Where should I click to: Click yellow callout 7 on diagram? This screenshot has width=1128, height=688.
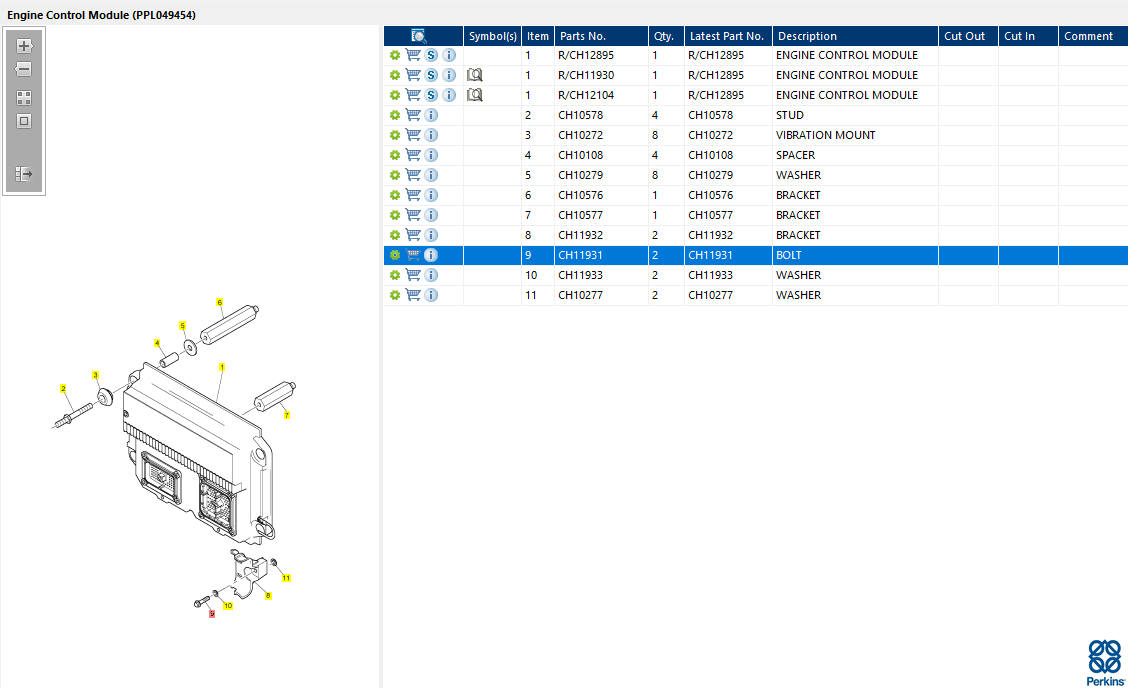(x=286, y=415)
